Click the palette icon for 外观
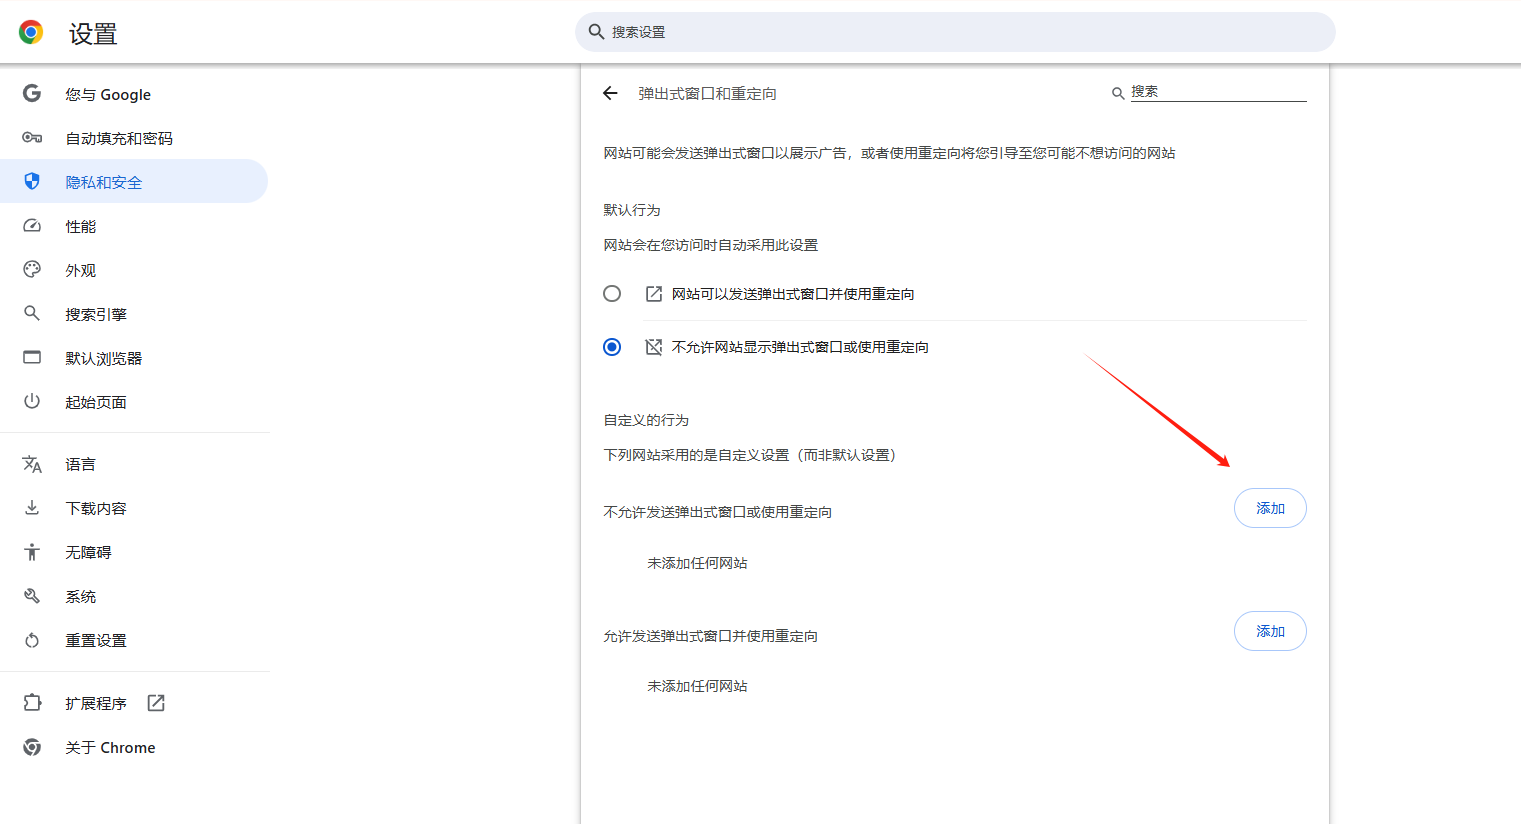1521x824 pixels. click(x=32, y=269)
